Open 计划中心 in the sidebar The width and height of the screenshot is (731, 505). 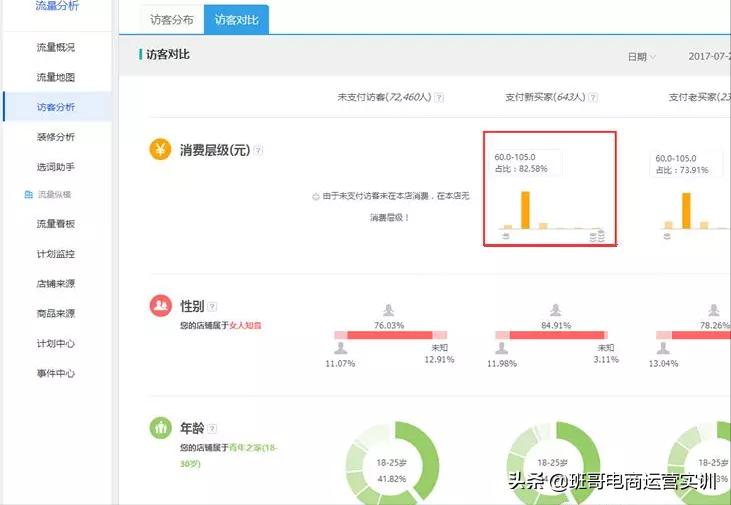(55, 343)
